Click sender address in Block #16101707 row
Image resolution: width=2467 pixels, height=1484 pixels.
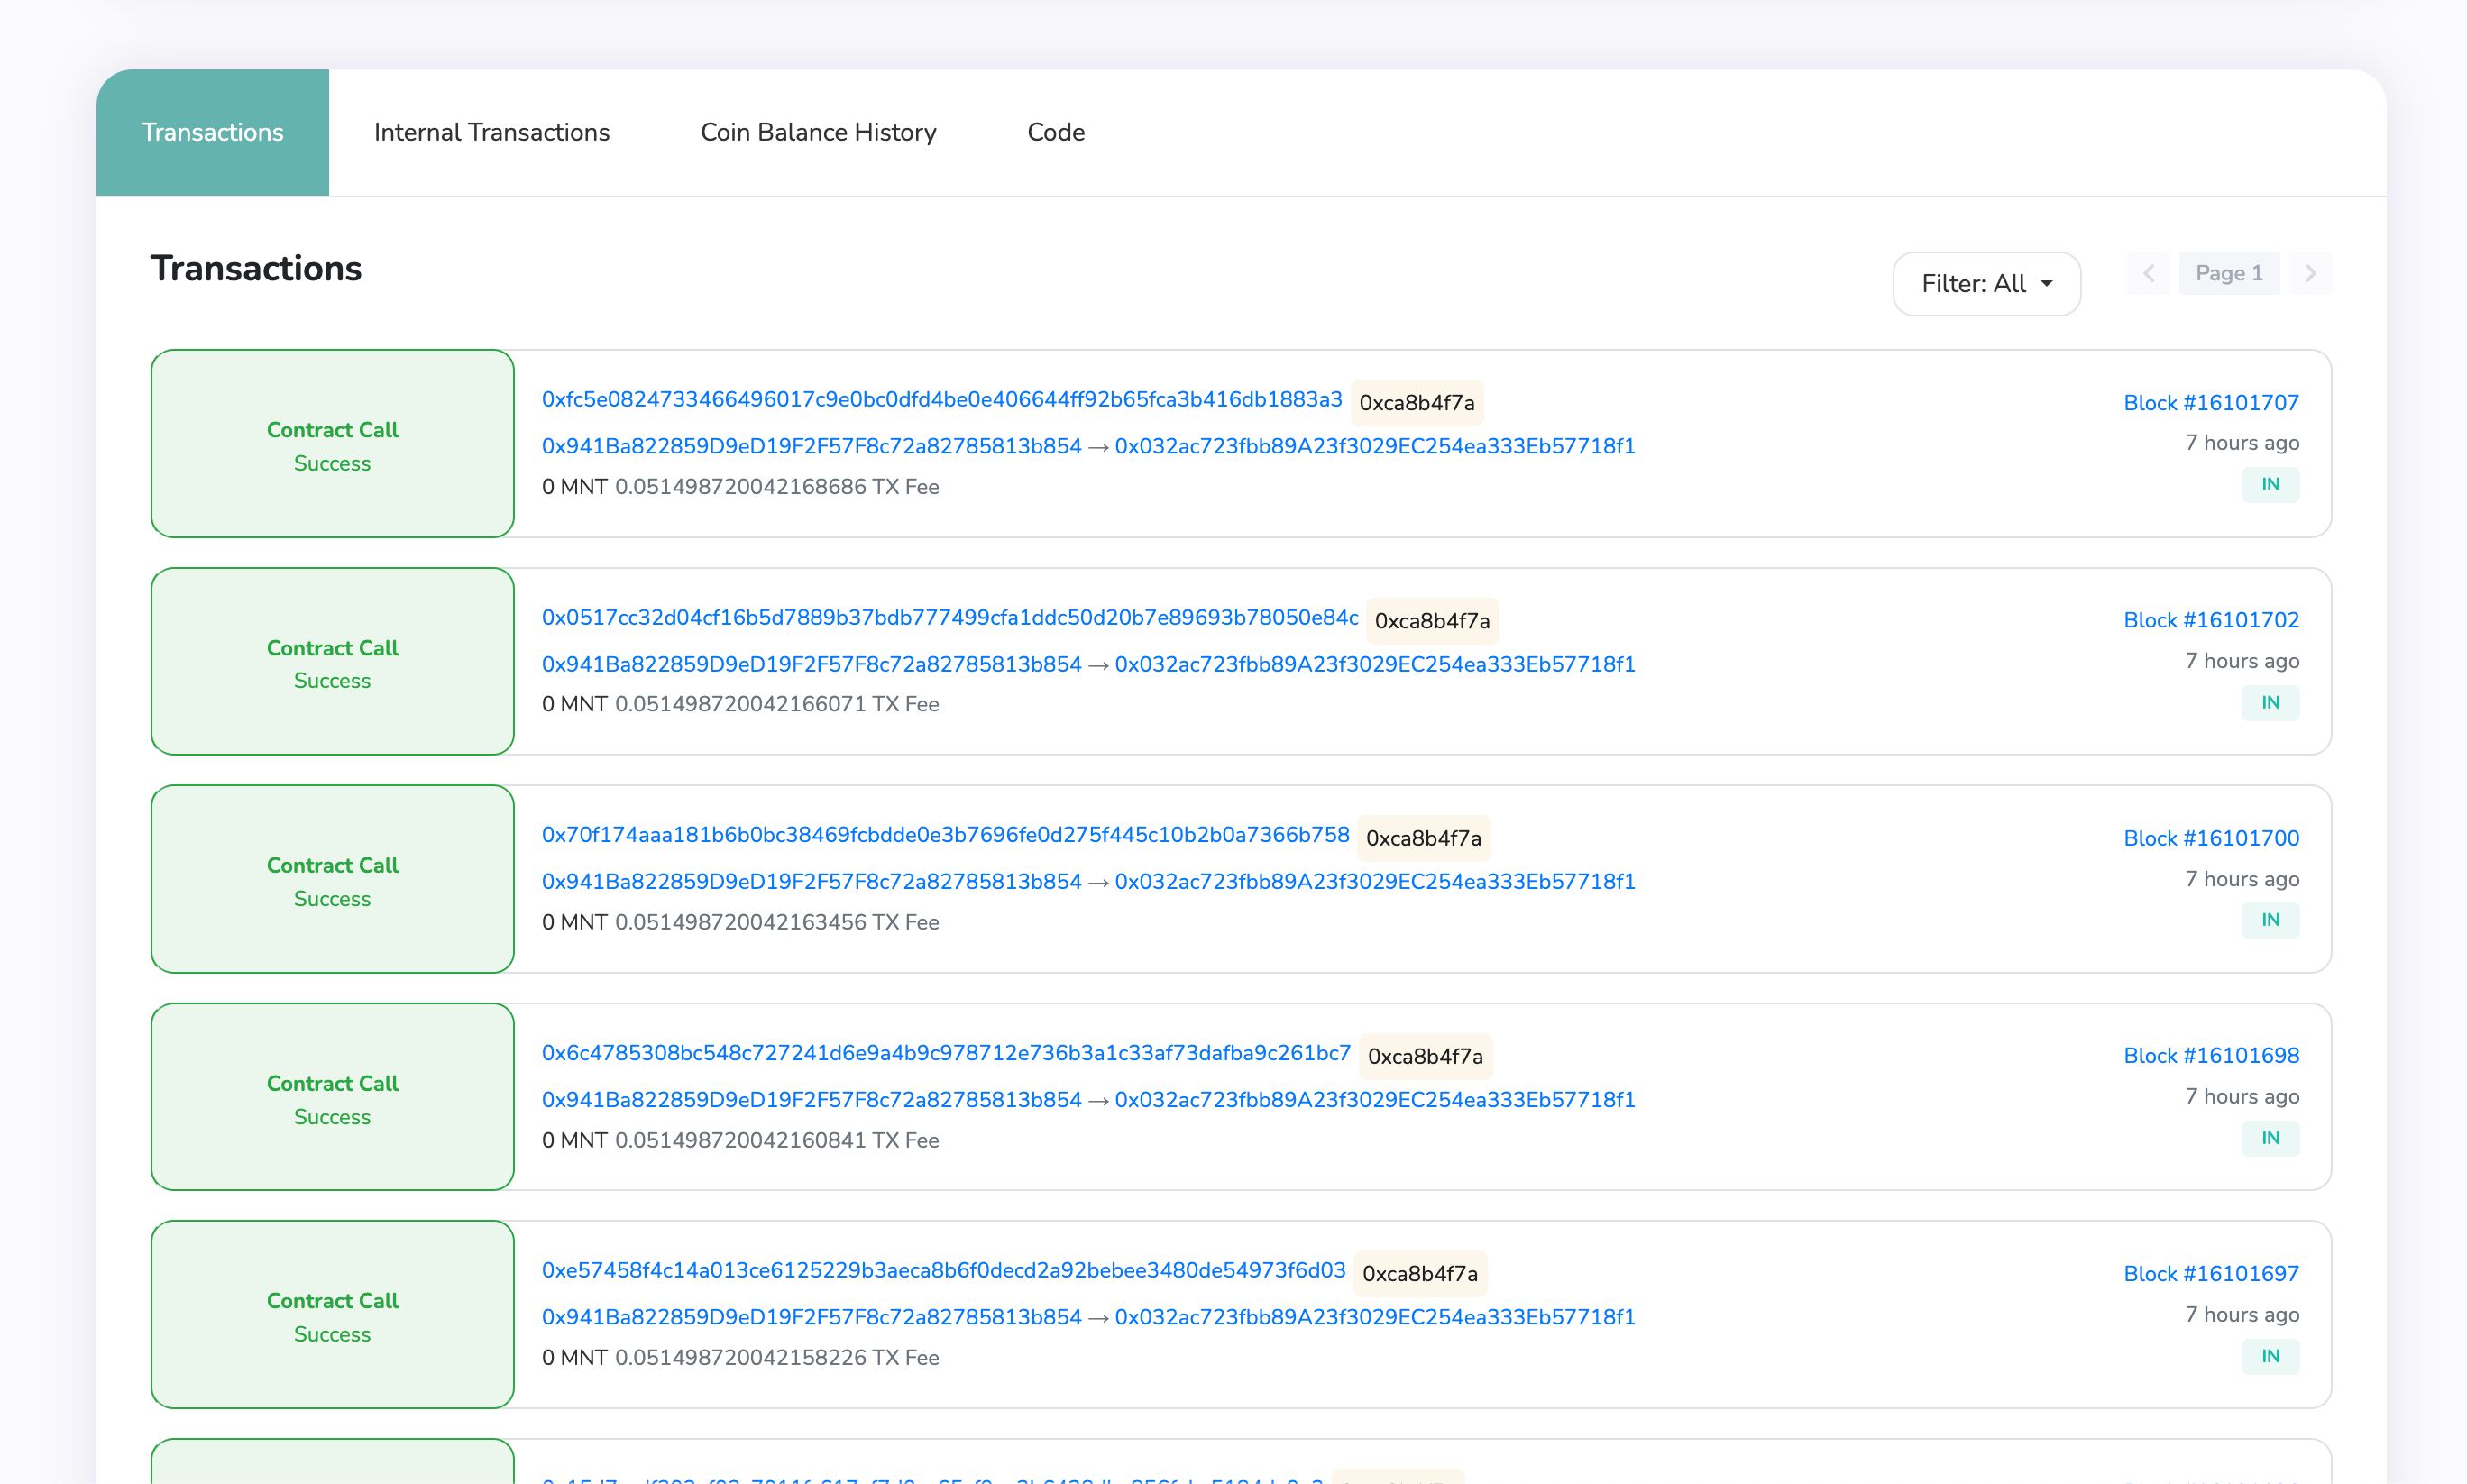[x=811, y=446]
